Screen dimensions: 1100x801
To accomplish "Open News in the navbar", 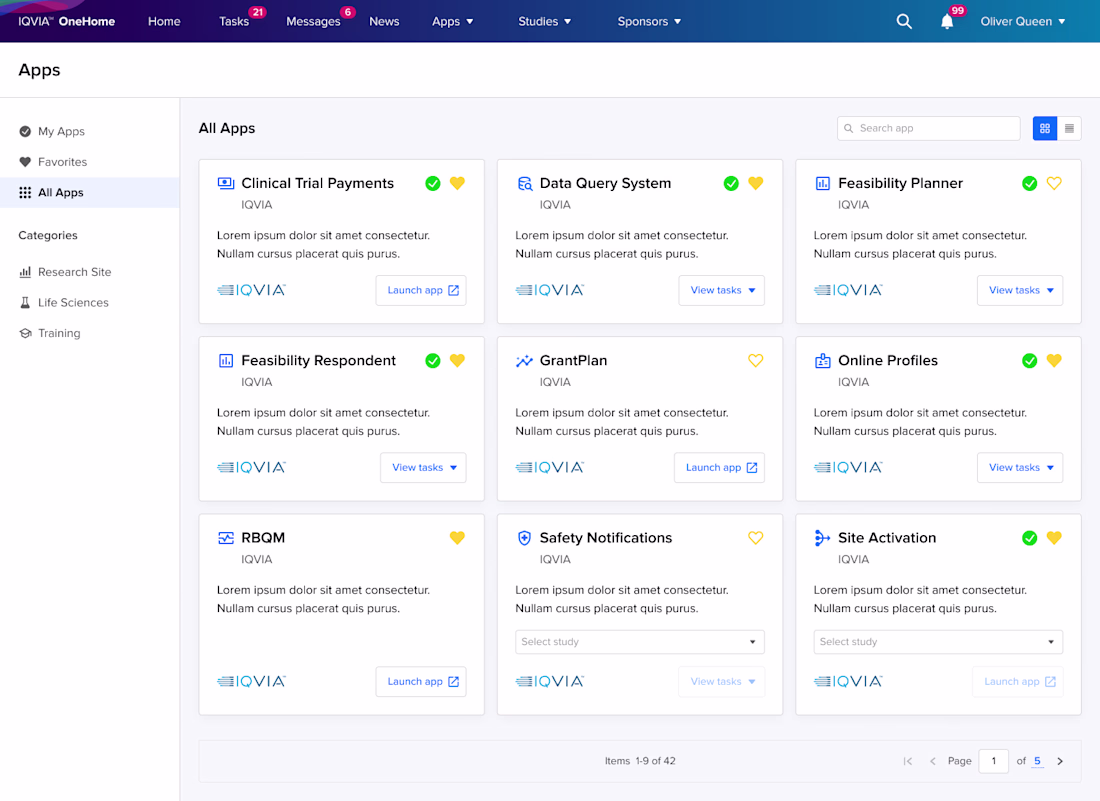I will tap(384, 22).
